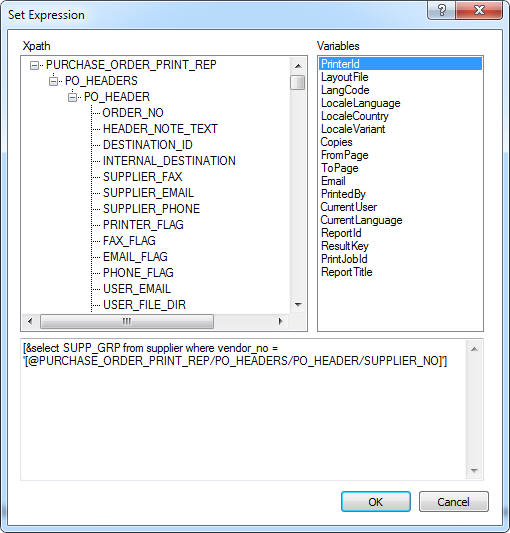Select SUPPLIER_FAX node
The height and width of the screenshot is (533, 510).
point(142,177)
